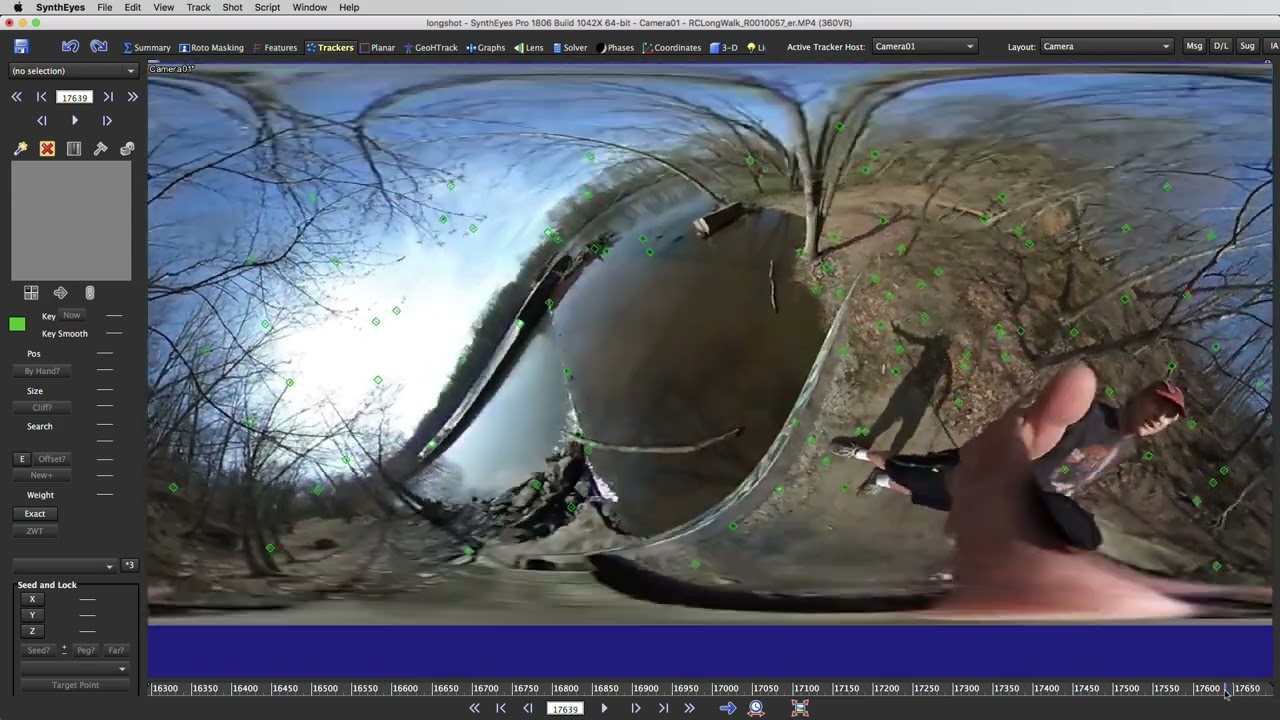Open the Shot menu
Viewport: 1280px width, 720px height.
(x=232, y=7)
